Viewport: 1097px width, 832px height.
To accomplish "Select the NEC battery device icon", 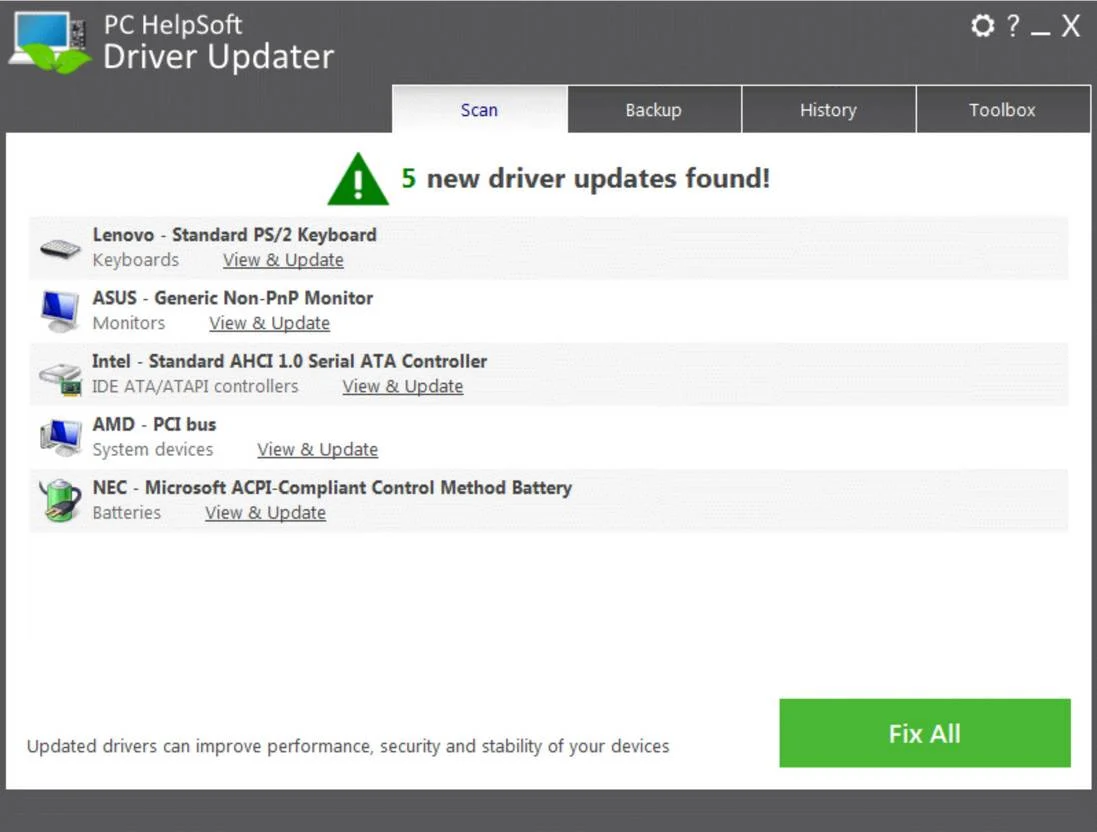I will [x=59, y=500].
